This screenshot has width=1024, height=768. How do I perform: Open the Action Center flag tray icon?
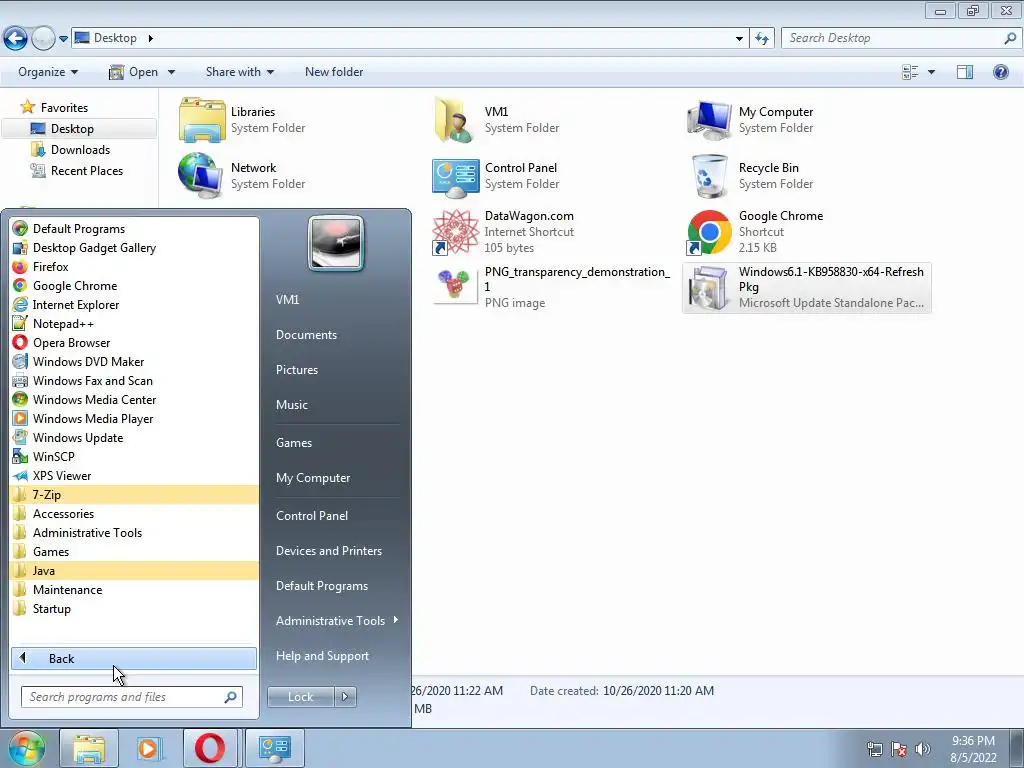click(899, 749)
